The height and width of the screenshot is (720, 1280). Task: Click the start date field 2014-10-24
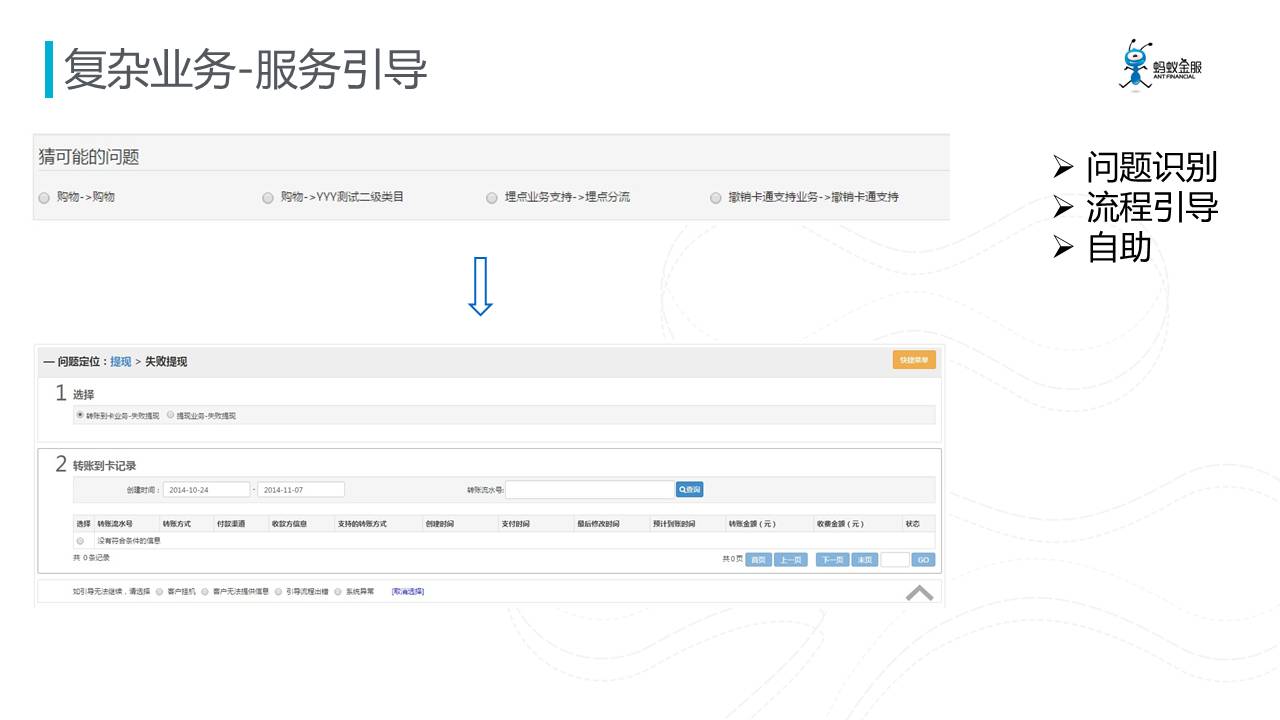coord(207,490)
